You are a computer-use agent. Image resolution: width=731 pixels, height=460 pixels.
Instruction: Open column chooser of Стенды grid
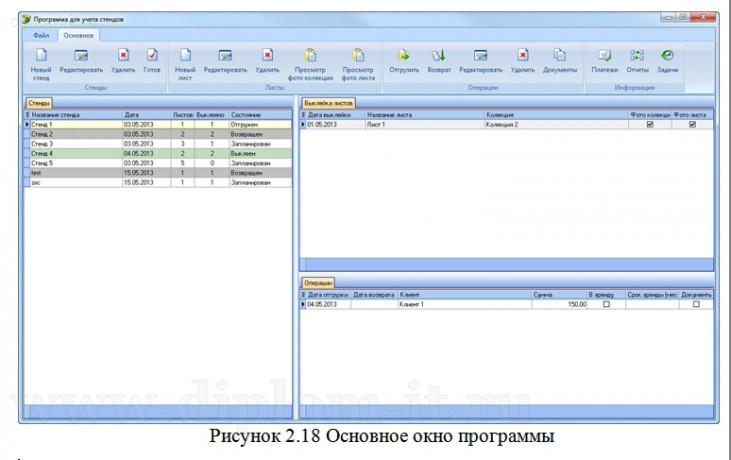tap(27, 115)
